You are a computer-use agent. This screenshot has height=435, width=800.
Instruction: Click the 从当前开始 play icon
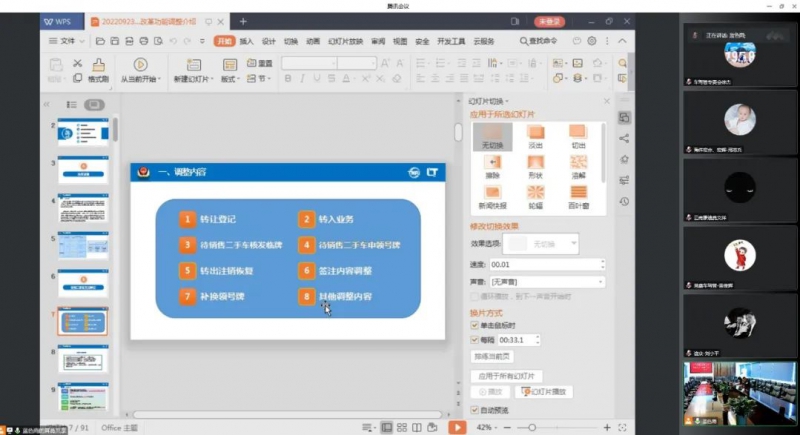pyautogui.click(x=140, y=64)
